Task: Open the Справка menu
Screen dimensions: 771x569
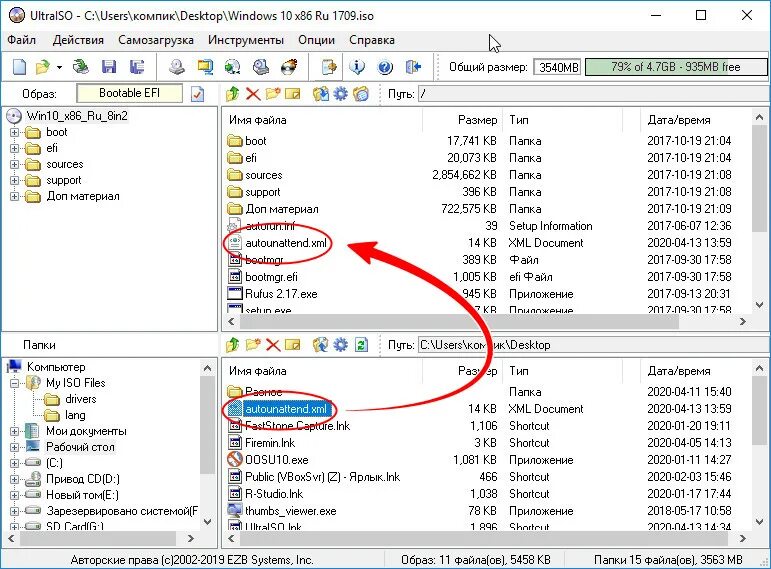Action: pos(372,40)
